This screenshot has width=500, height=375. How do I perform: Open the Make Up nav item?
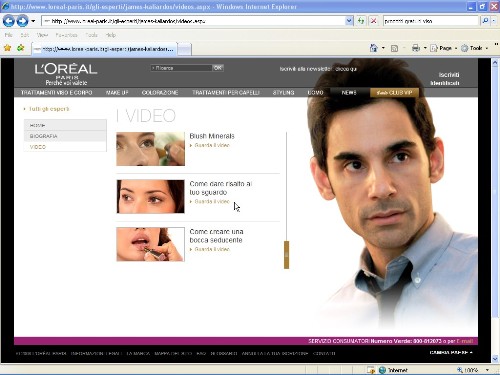tap(117, 93)
